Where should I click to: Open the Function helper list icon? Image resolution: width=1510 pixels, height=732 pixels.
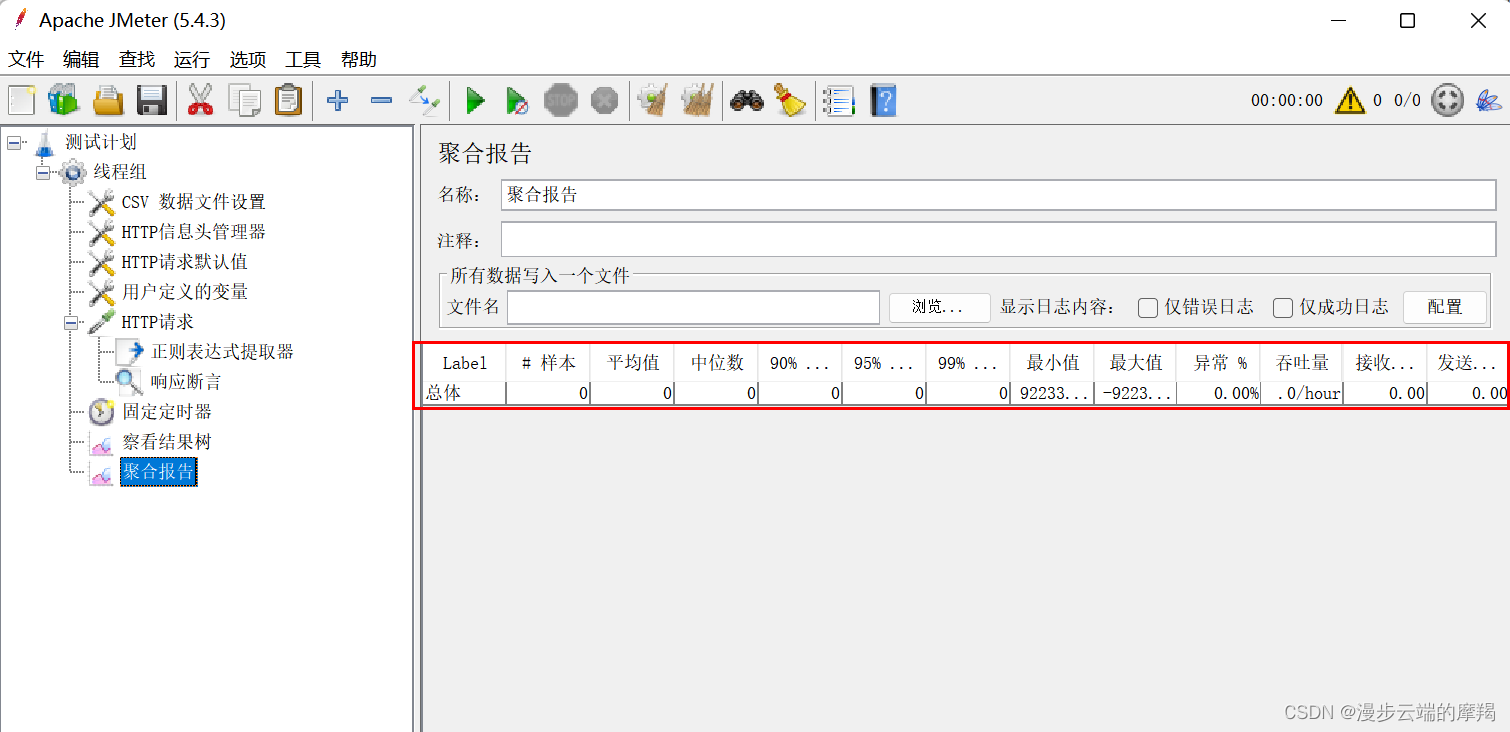pyautogui.click(x=839, y=100)
